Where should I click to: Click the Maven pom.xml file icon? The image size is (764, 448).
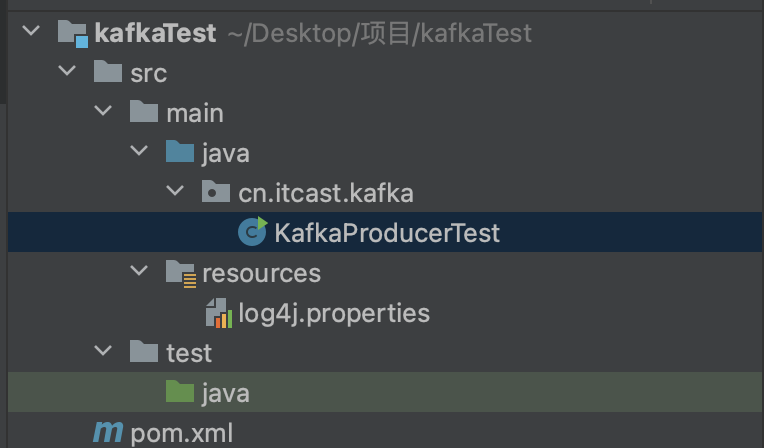pyautogui.click(x=108, y=432)
